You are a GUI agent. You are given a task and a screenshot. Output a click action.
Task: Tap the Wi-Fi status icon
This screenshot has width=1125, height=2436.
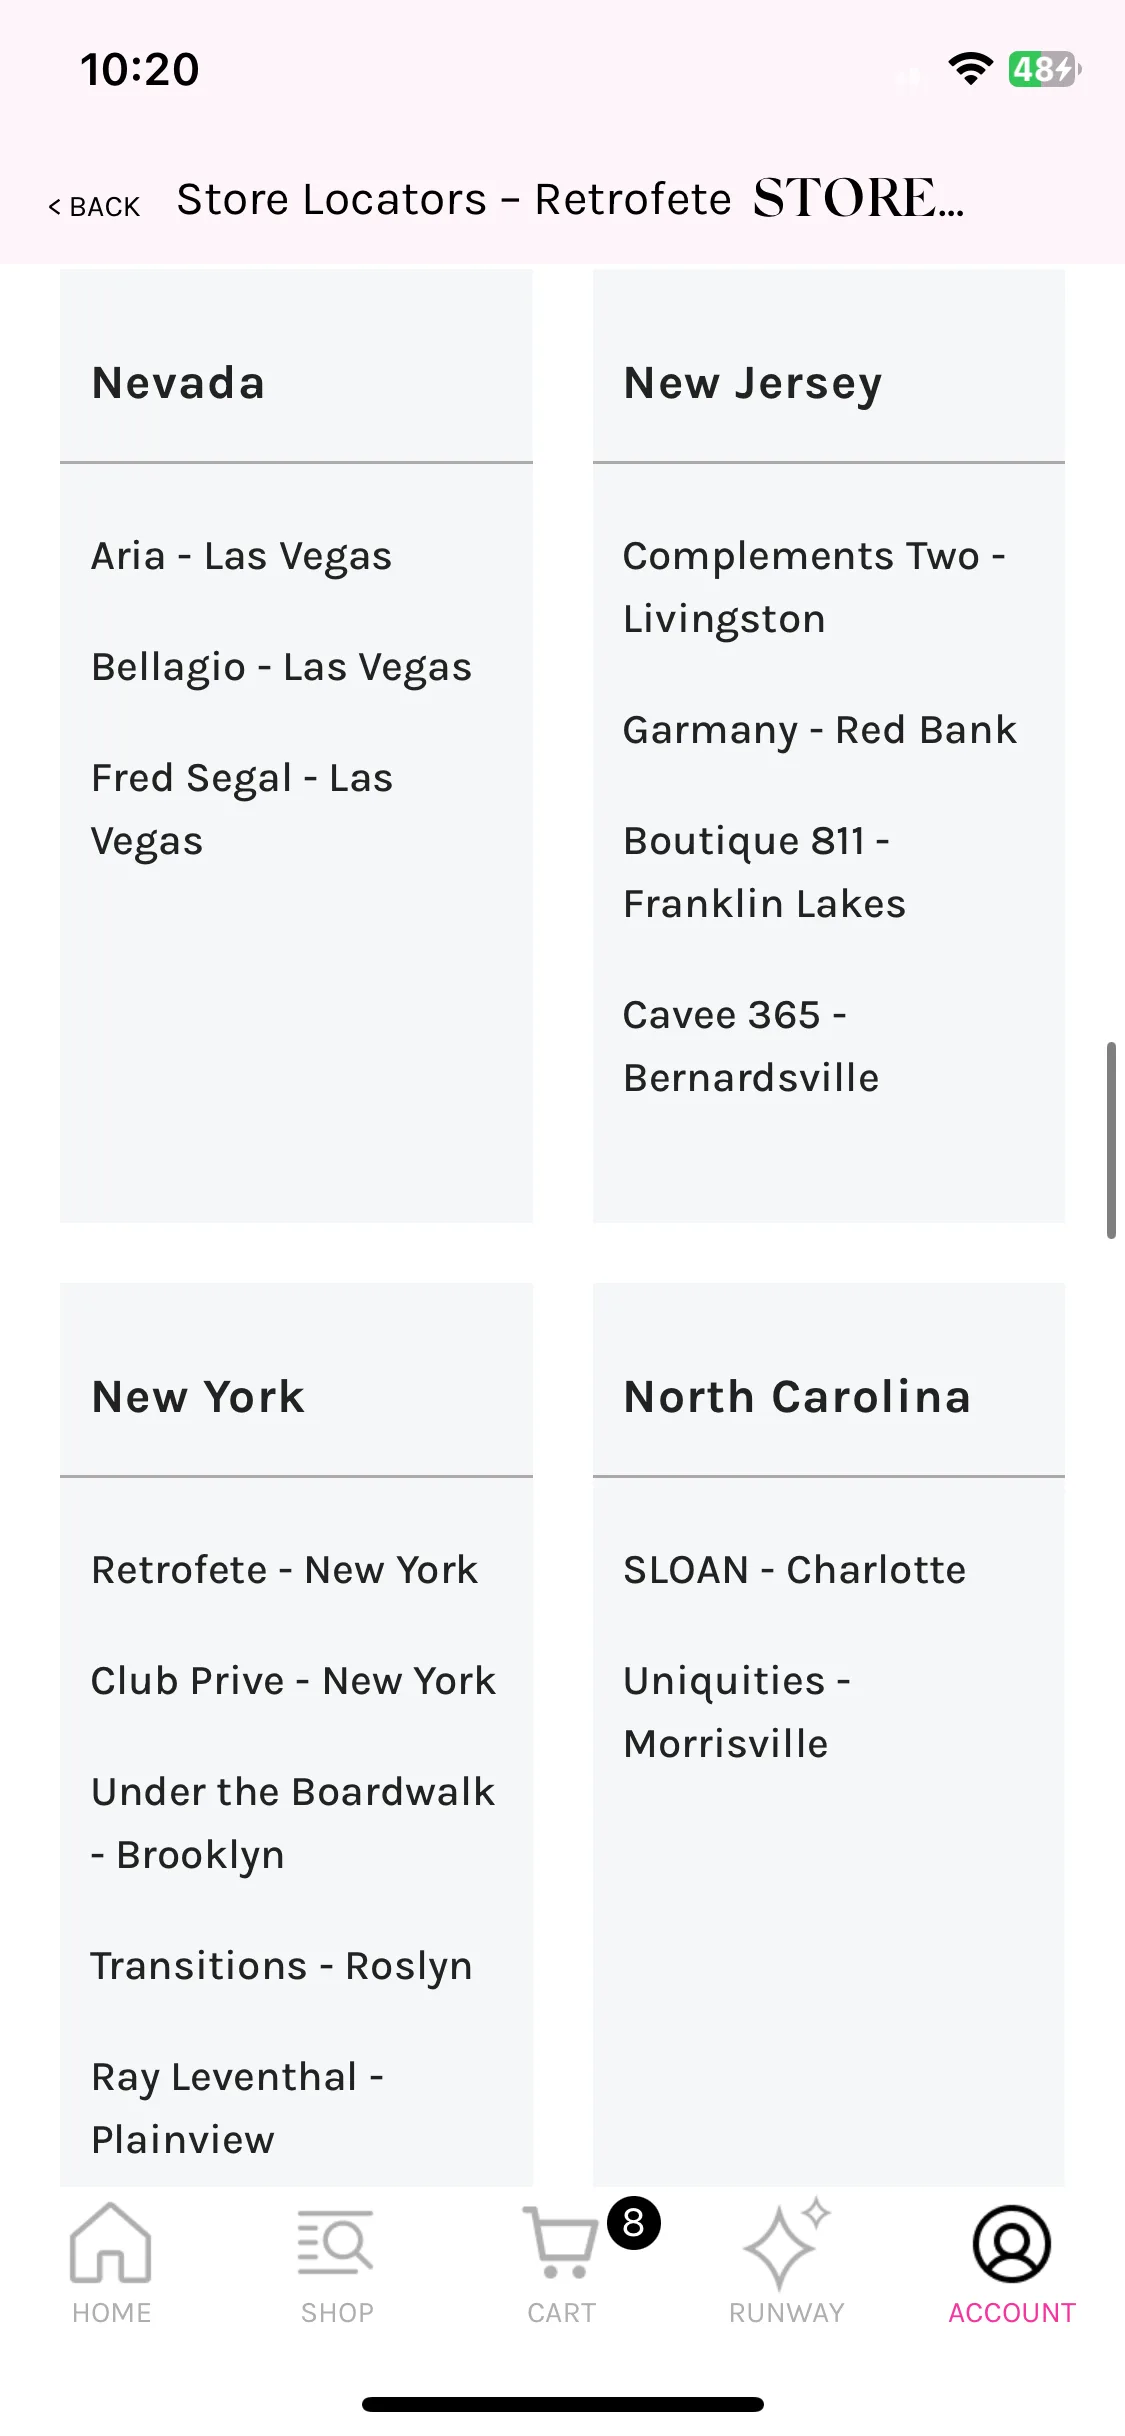click(970, 69)
